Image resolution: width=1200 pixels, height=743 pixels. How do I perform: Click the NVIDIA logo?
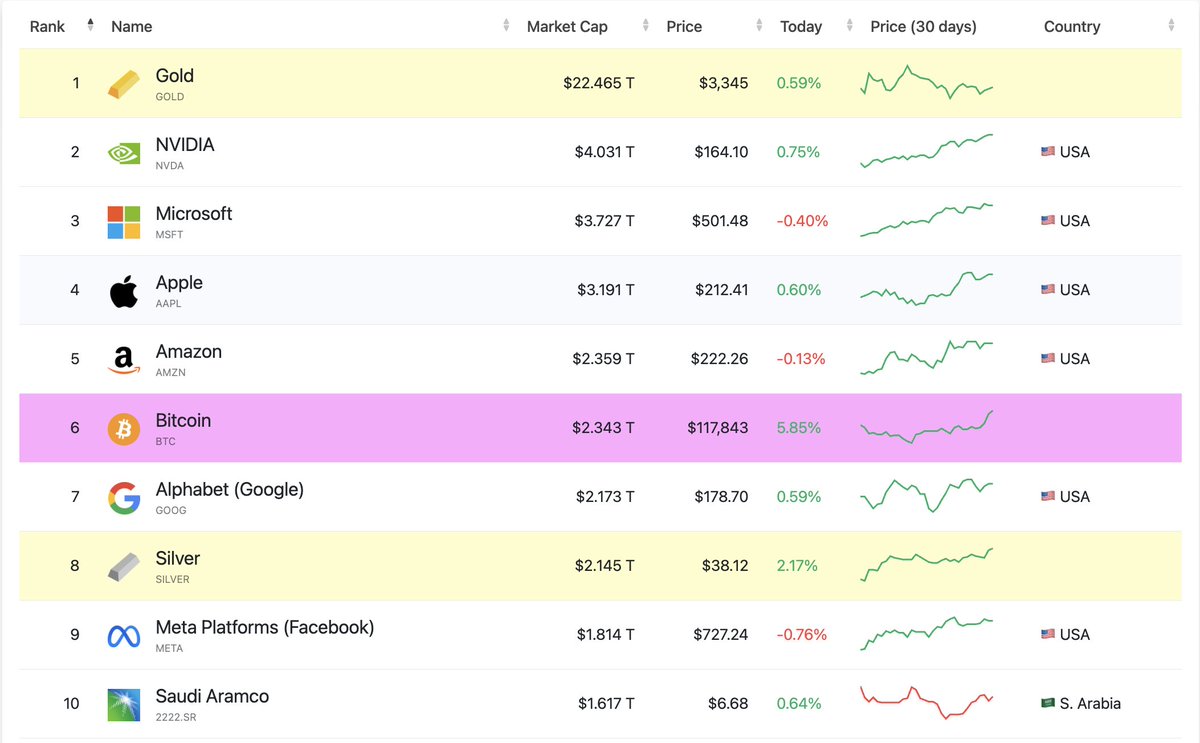coord(122,151)
